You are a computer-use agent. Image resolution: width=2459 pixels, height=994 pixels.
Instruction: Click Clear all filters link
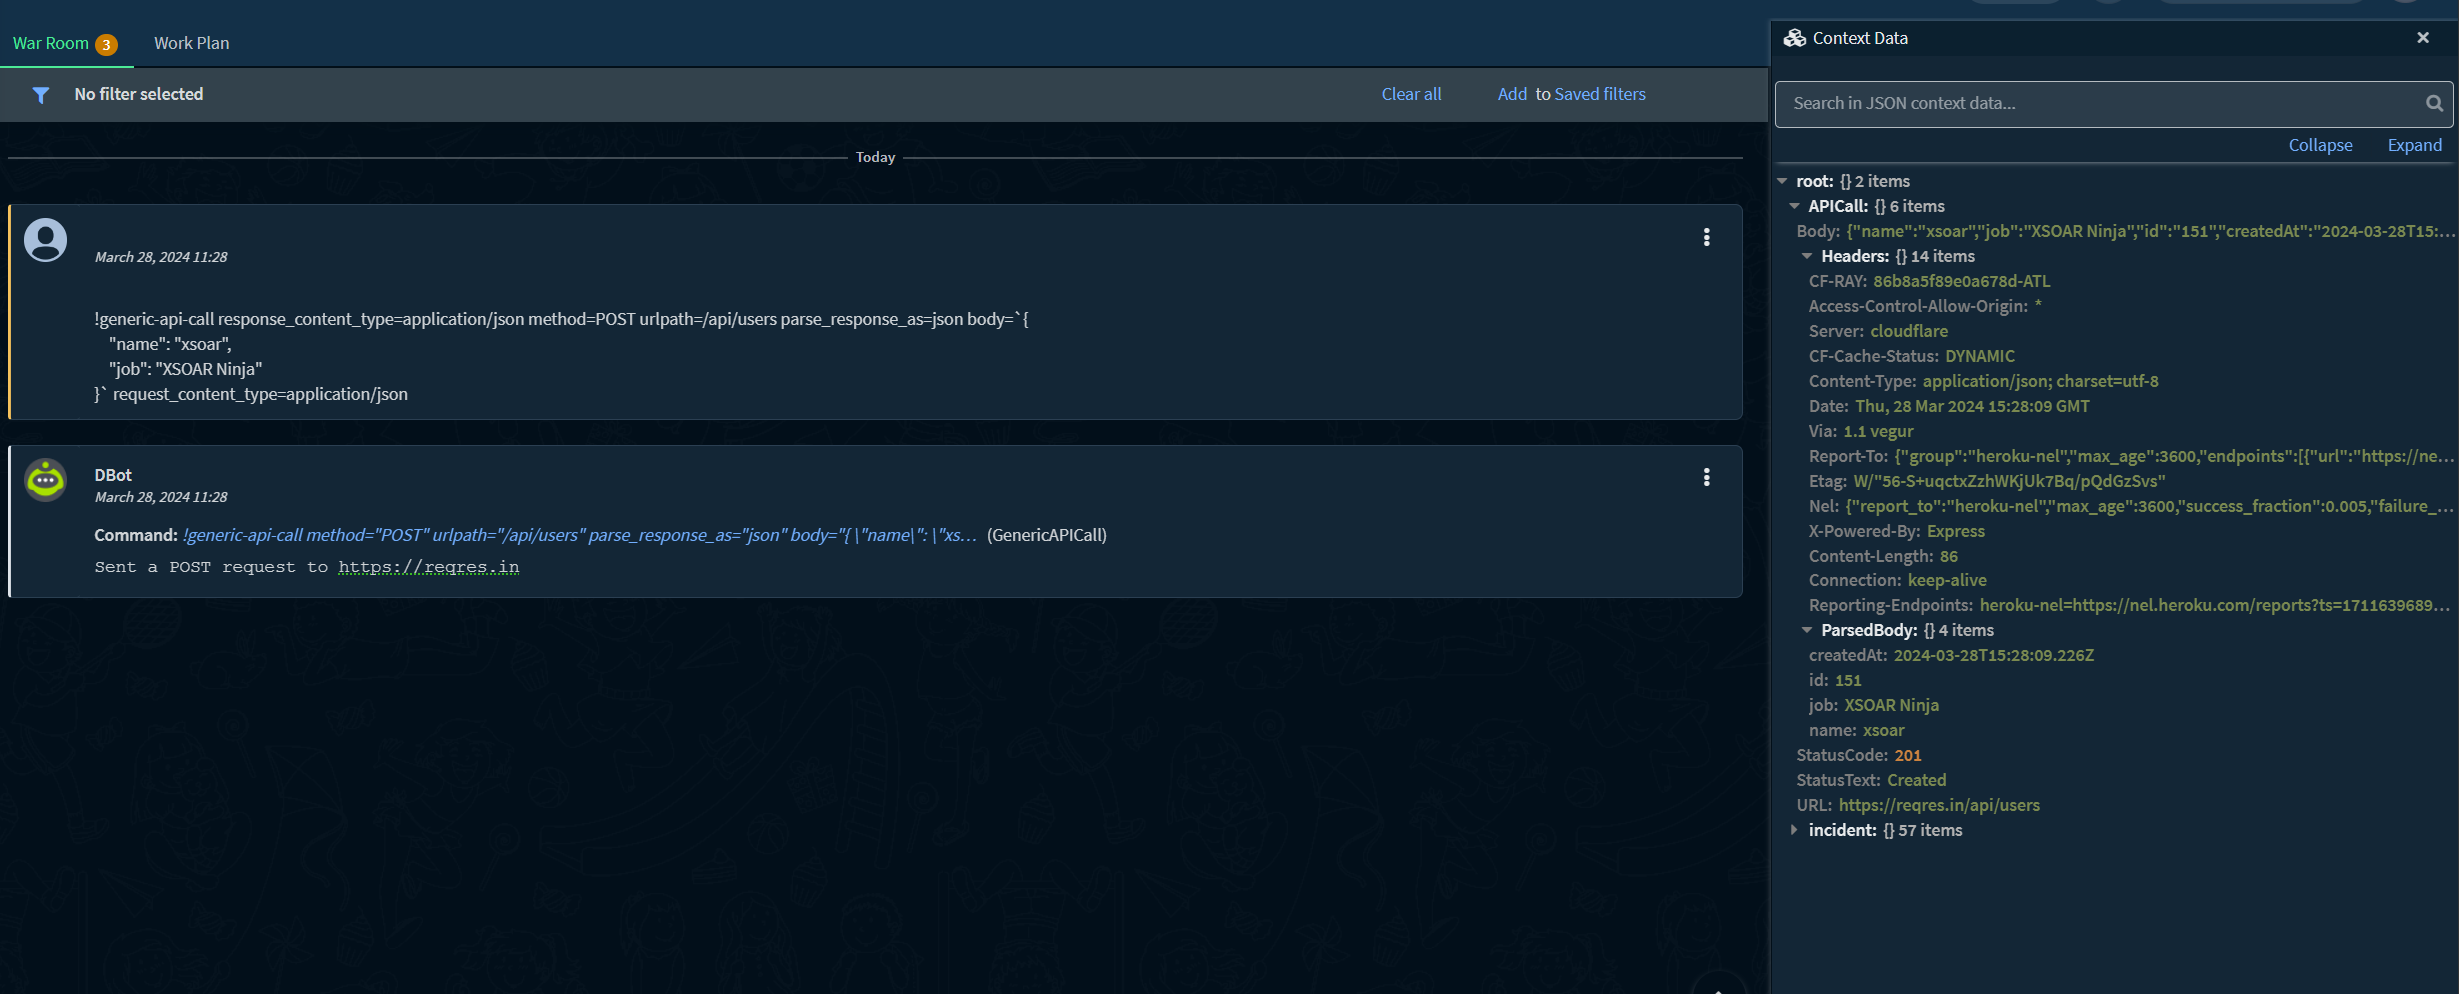(1410, 94)
